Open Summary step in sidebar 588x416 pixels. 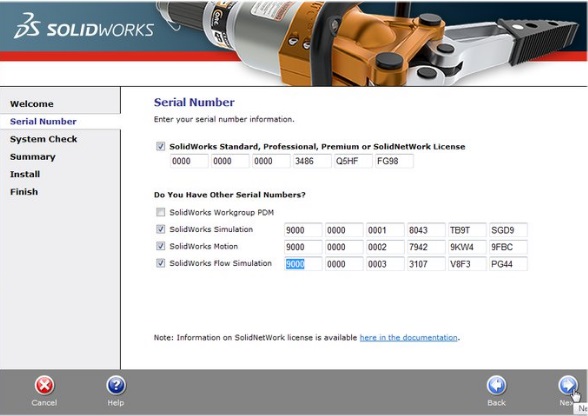(33, 157)
